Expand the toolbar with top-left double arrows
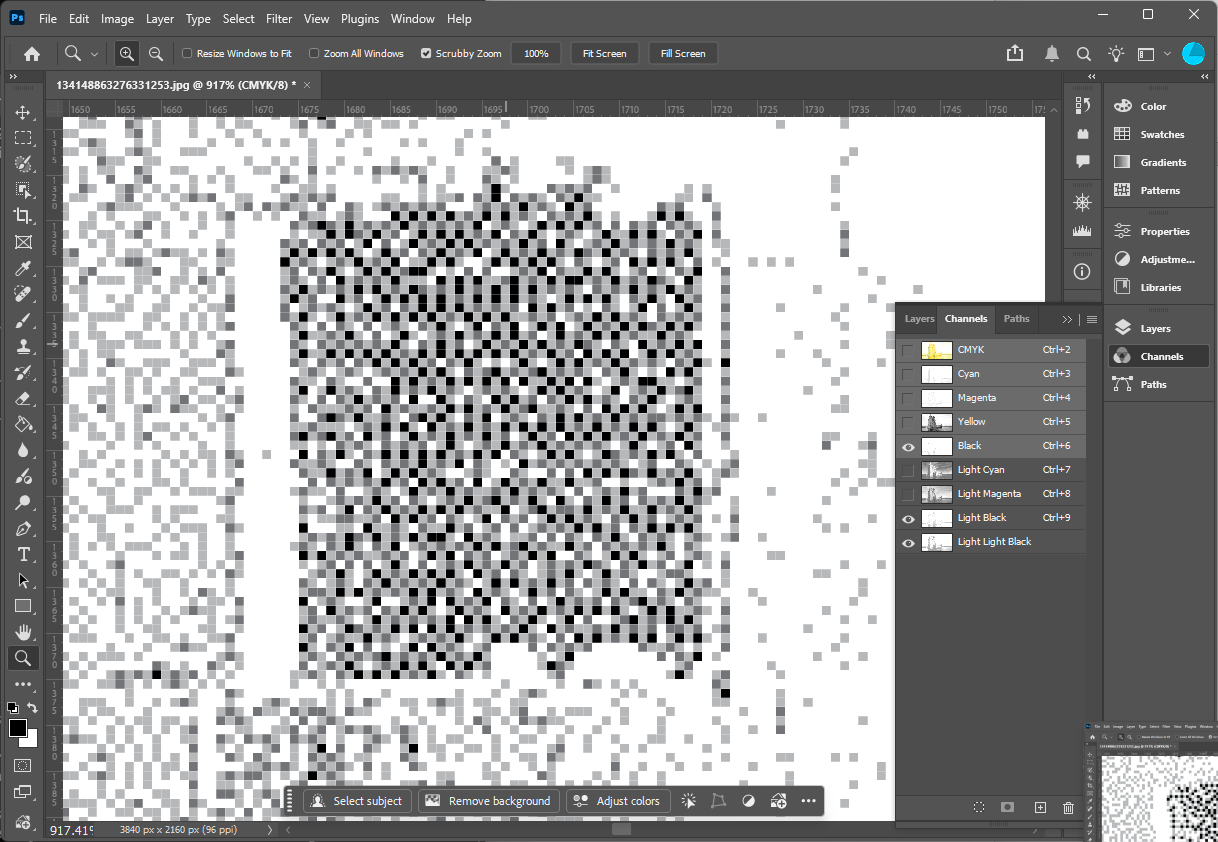The width and height of the screenshot is (1218, 842). pos(13,77)
